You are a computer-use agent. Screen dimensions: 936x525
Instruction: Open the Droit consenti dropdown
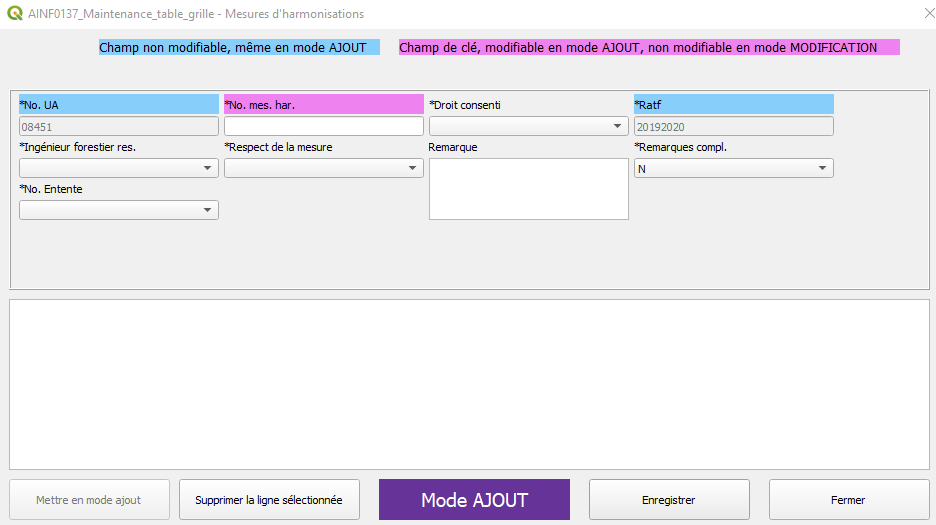[x=528, y=126]
